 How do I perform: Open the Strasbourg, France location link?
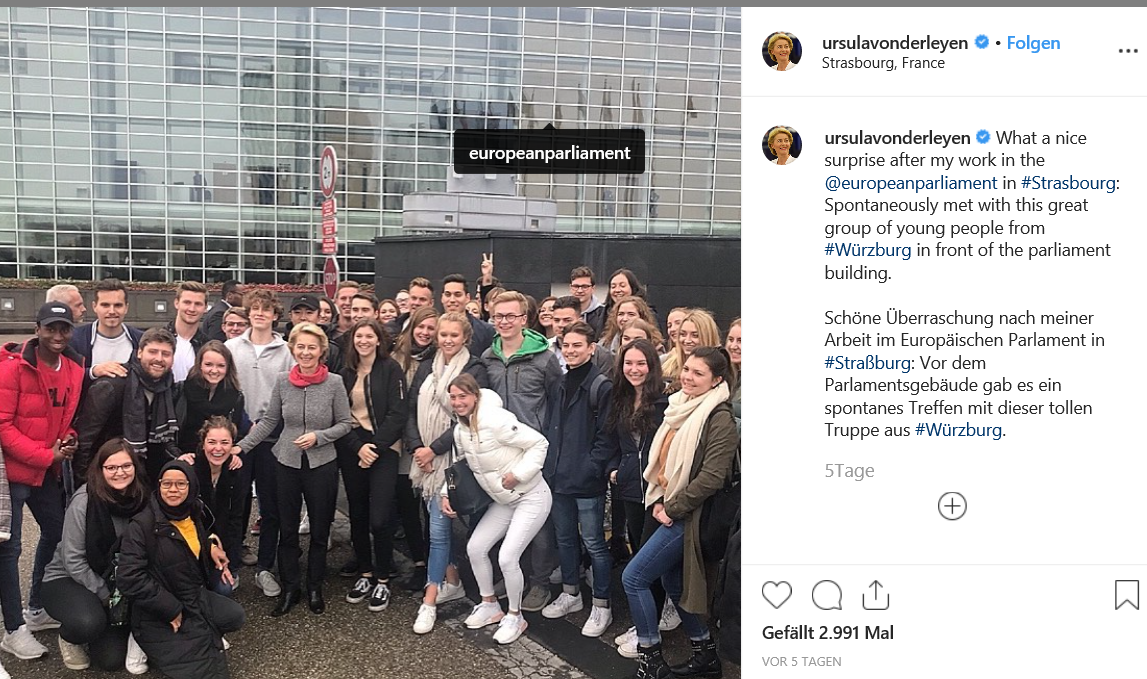[883, 63]
